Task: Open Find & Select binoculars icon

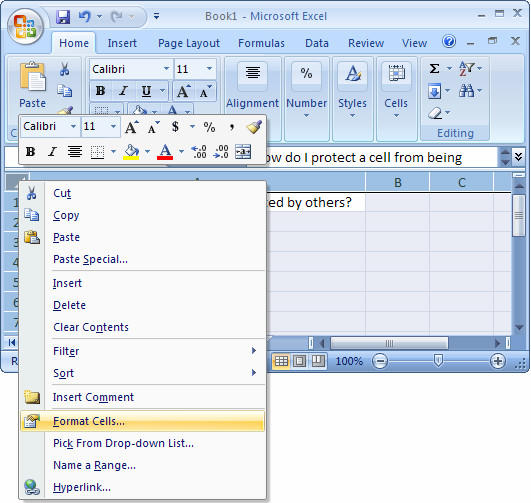Action: 466,90
